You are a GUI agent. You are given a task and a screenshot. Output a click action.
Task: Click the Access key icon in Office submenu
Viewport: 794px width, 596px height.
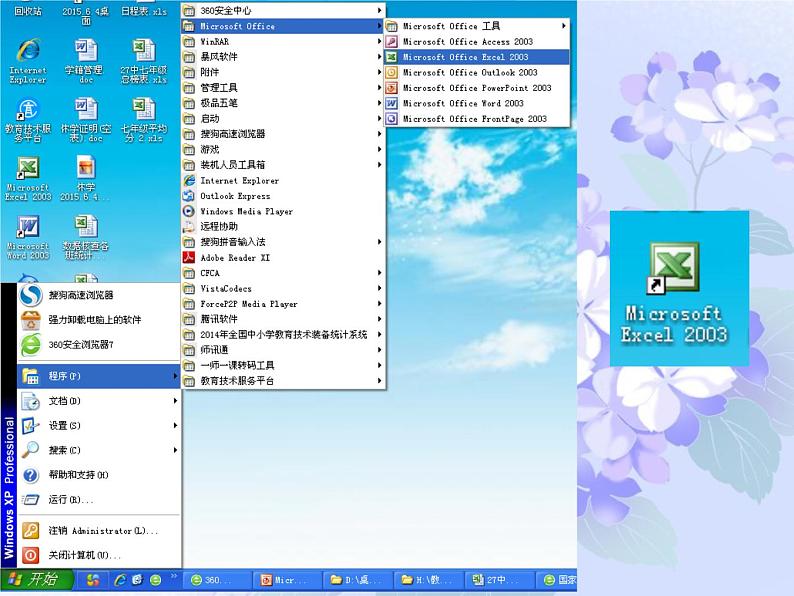[391, 42]
